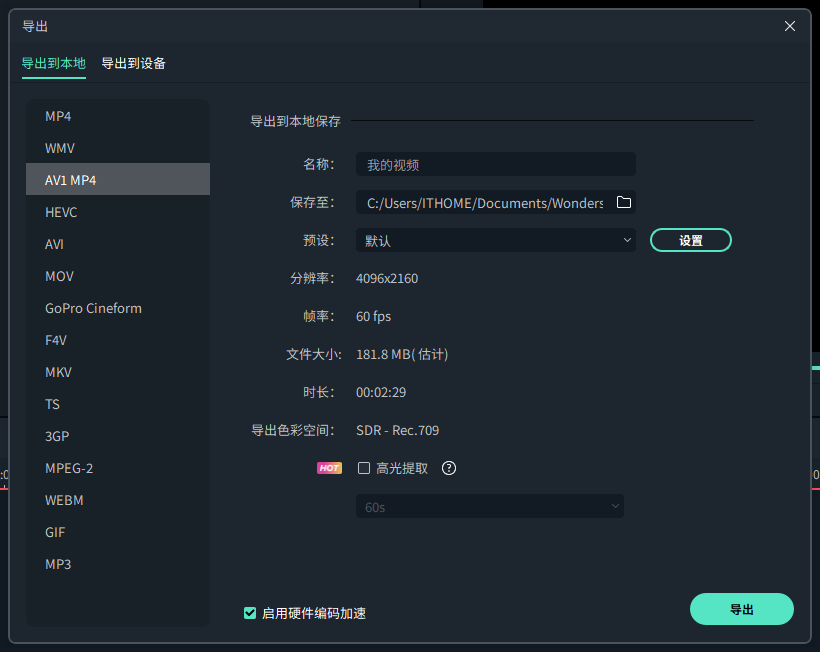Select MP3 audio format
The width and height of the screenshot is (820, 652).
pos(58,564)
